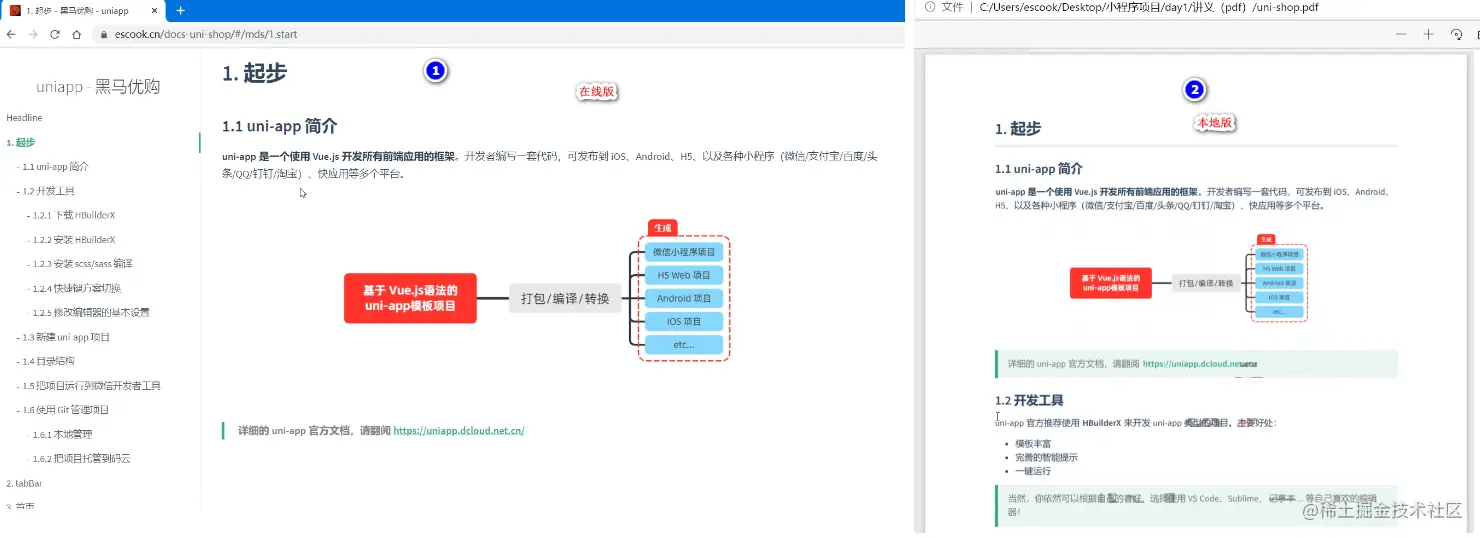Click the padlock icon in address bar
This screenshot has height=538, width=1480.
pyautogui.click(x=103, y=34)
